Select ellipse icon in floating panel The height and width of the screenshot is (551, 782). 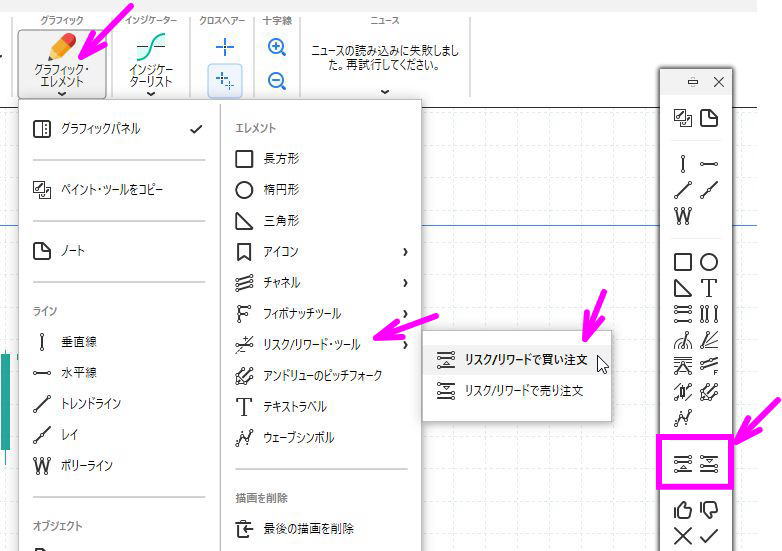[x=709, y=262]
